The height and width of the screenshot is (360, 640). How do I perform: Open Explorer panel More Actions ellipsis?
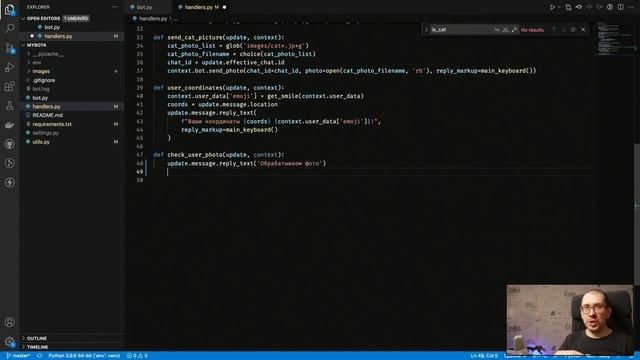pos(116,7)
